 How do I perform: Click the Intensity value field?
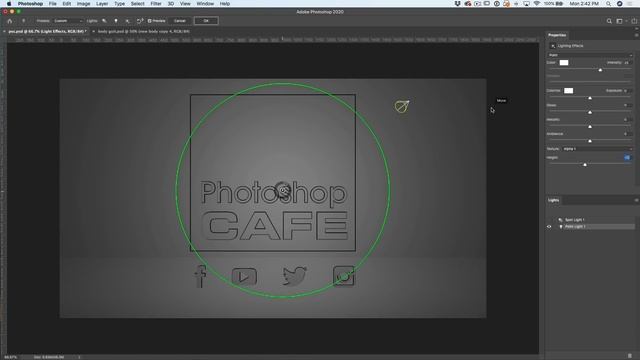tap(627, 63)
